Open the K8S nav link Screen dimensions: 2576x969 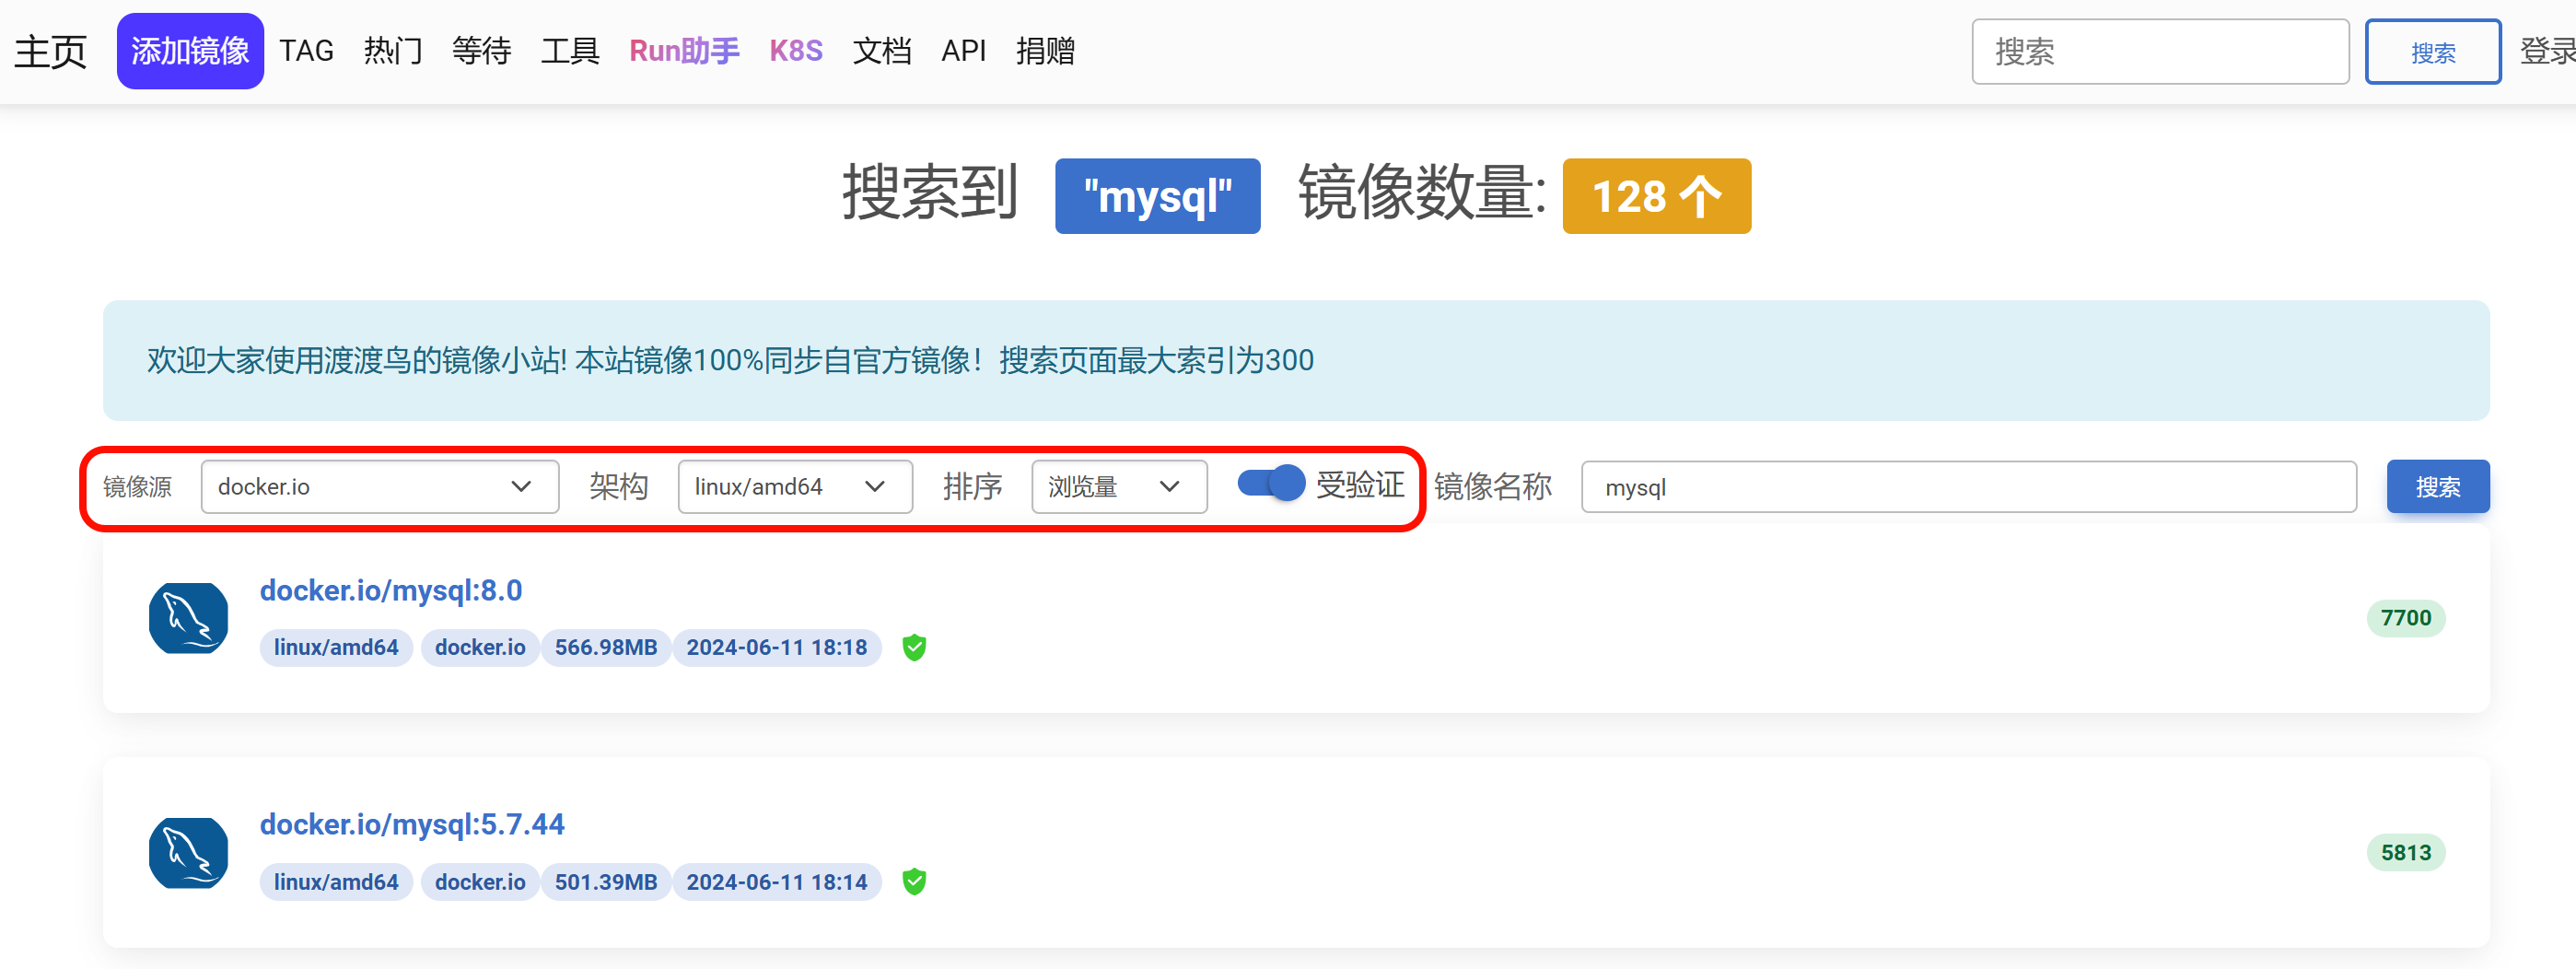tap(796, 51)
